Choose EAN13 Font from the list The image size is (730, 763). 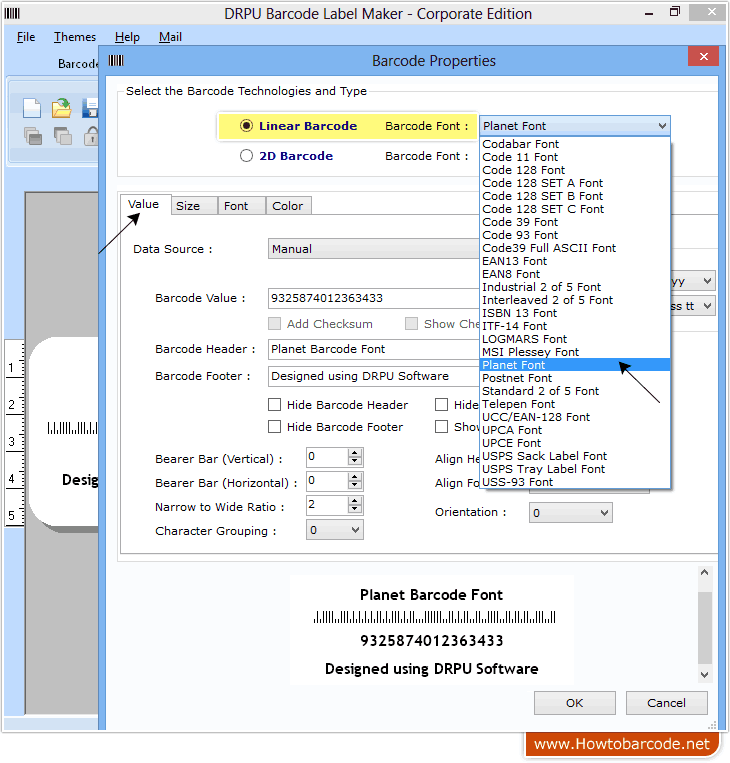click(575, 261)
